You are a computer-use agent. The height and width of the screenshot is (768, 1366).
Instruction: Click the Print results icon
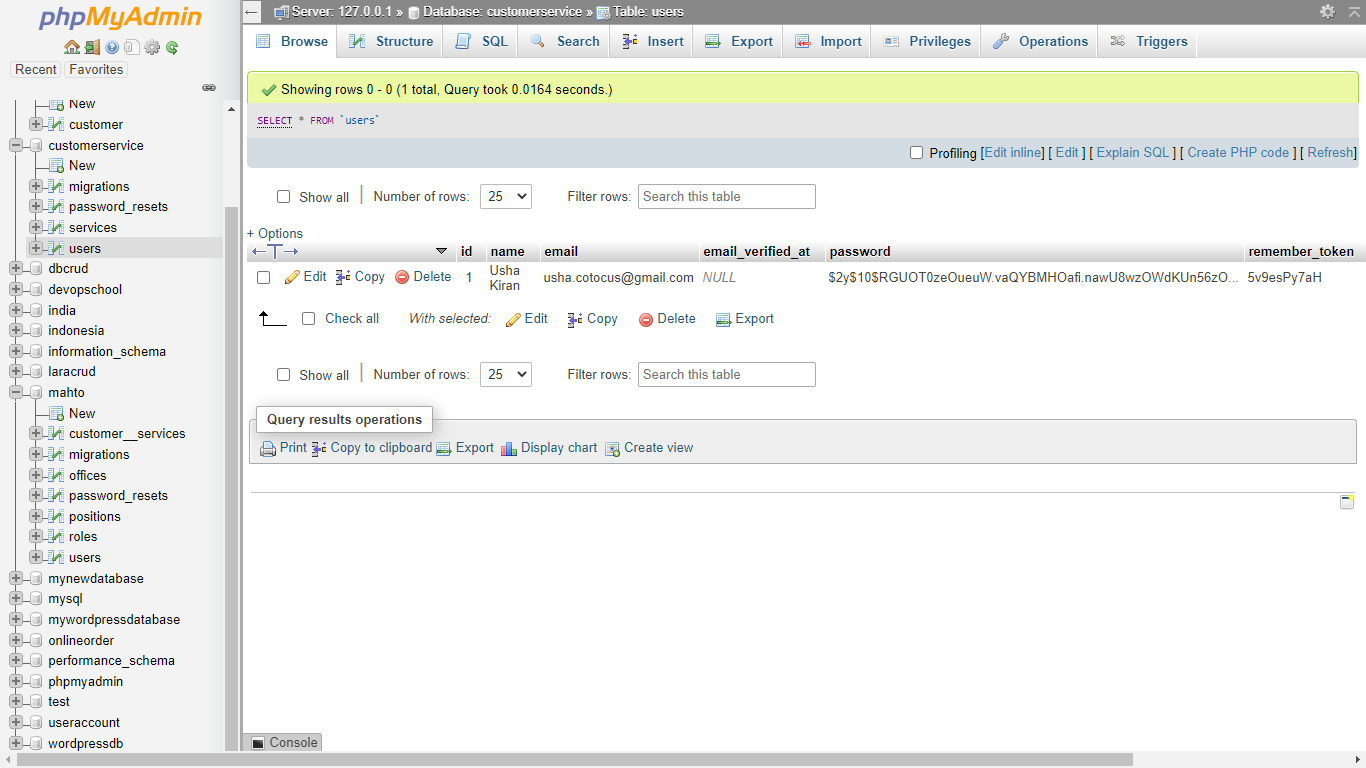coord(268,448)
